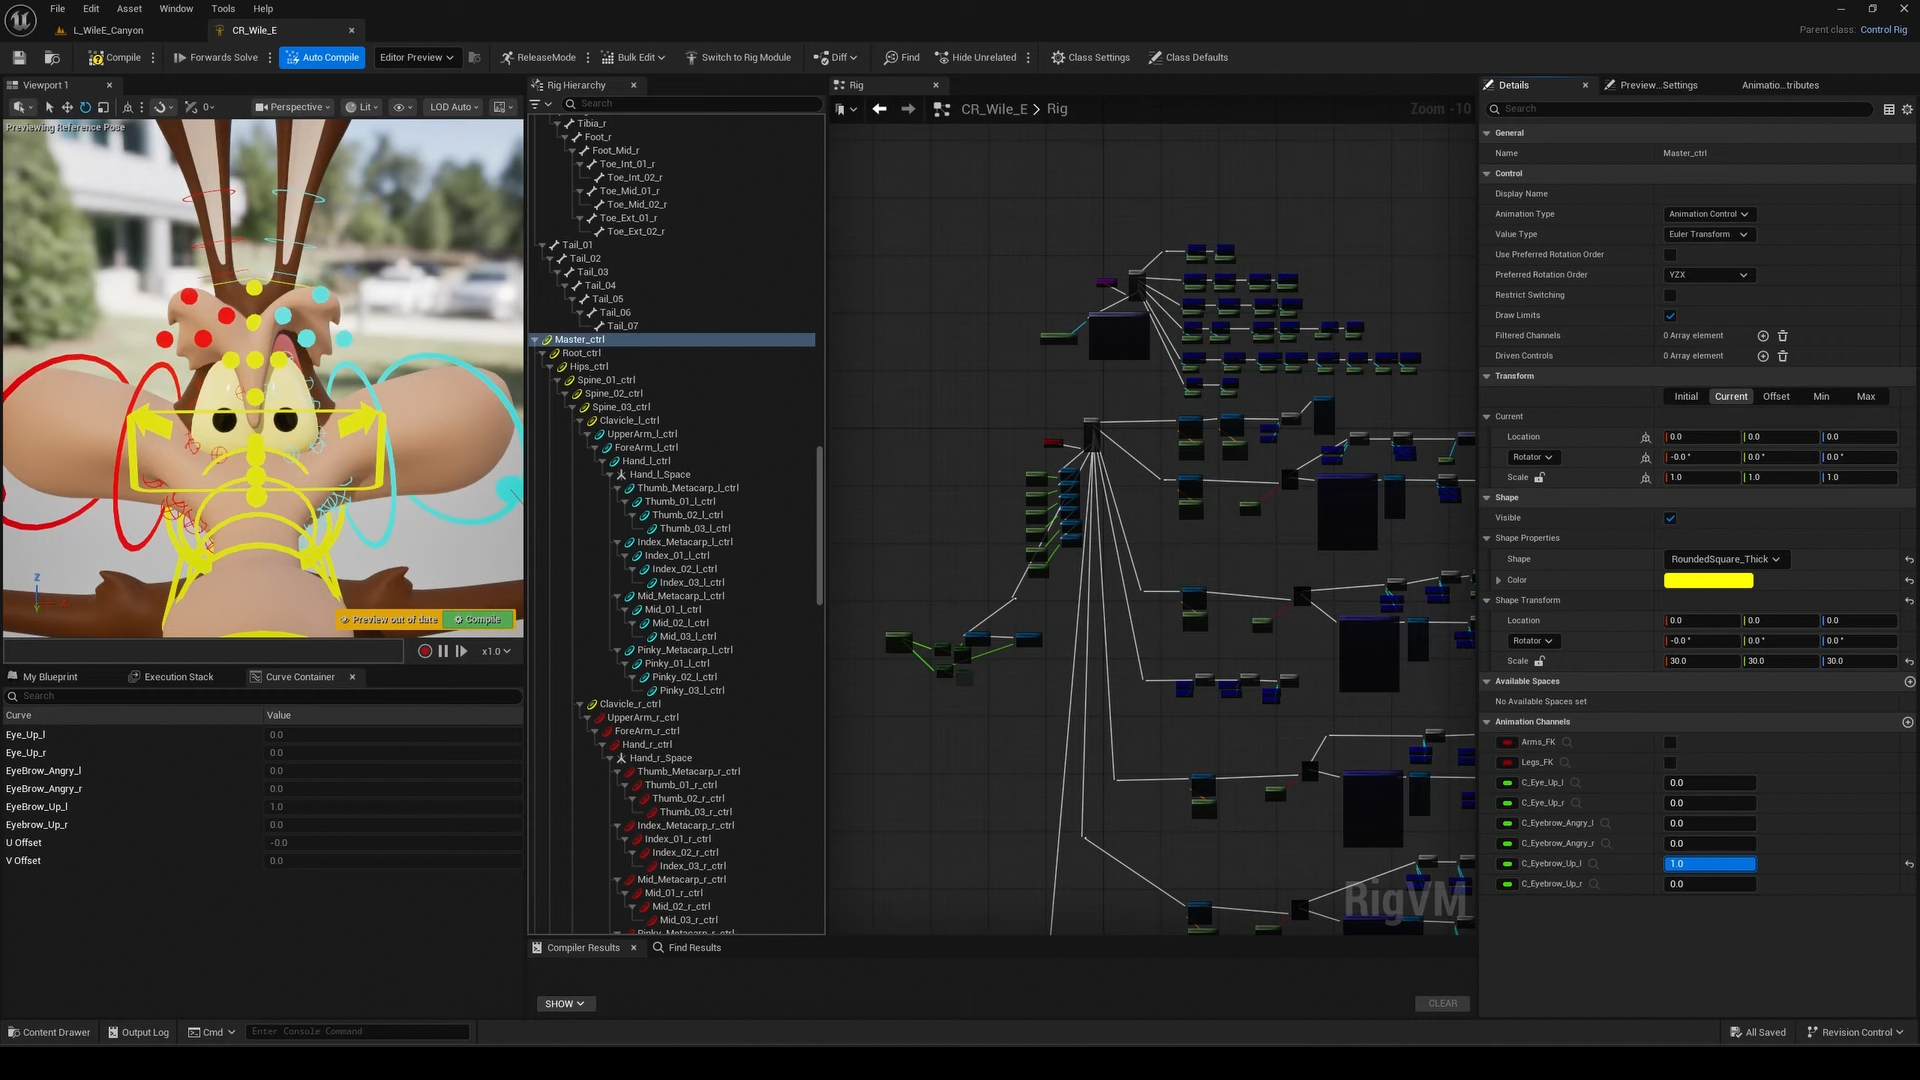
Task: Click the yellow shape Color swatch
Action: [x=1708, y=580]
